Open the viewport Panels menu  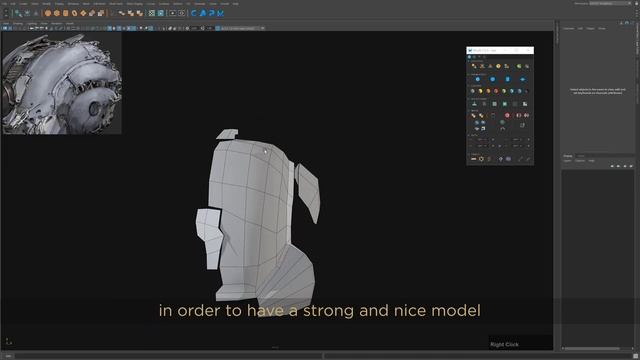tap(70, 24)
